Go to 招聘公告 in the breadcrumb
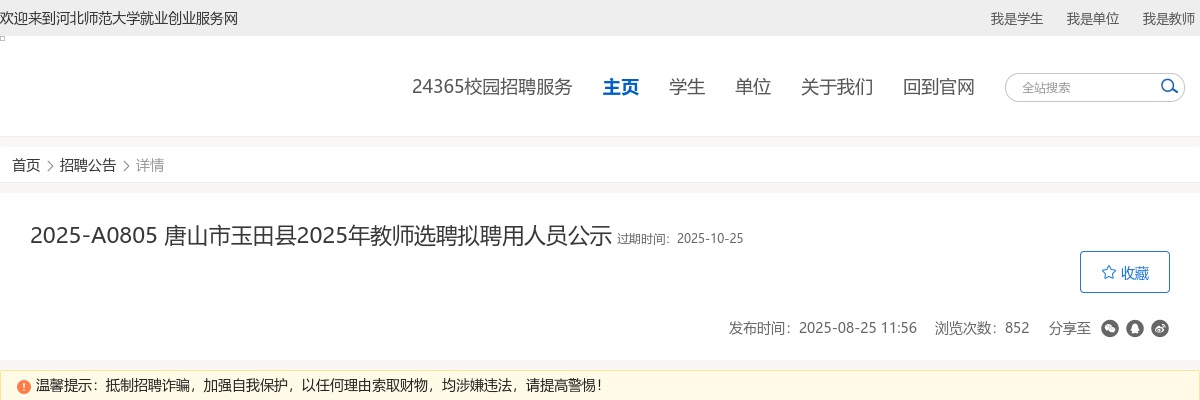The height and width of the screenshot is (400, 1200). click(88, 166)
